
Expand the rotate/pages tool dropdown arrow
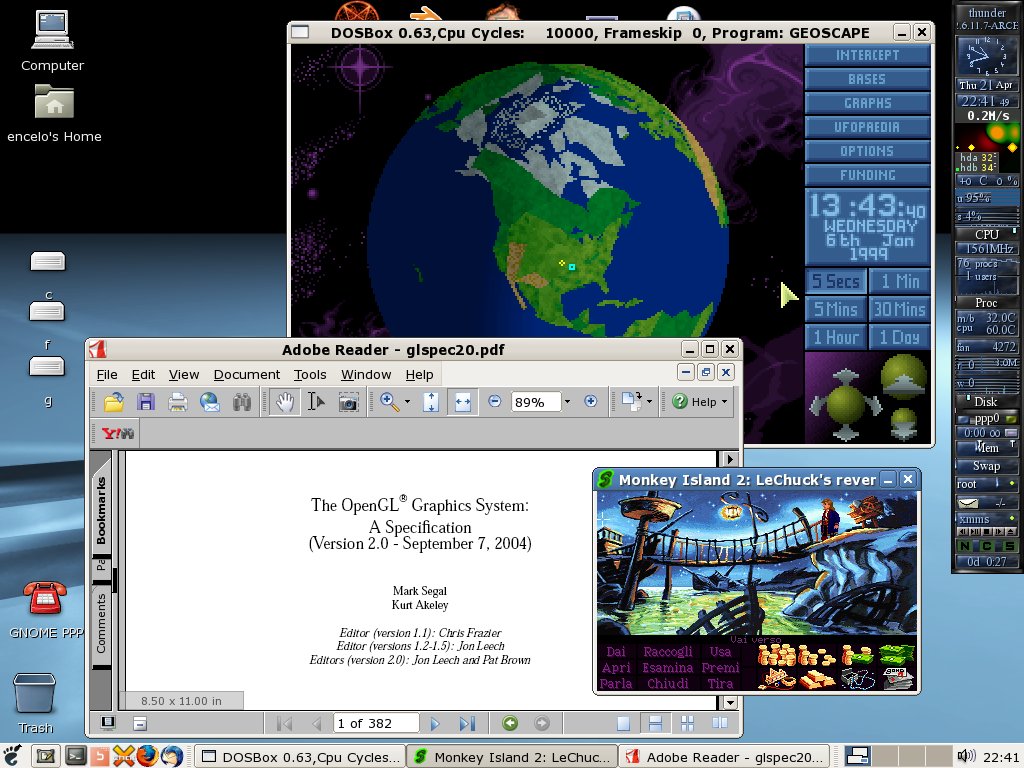(x=649, y=401)
